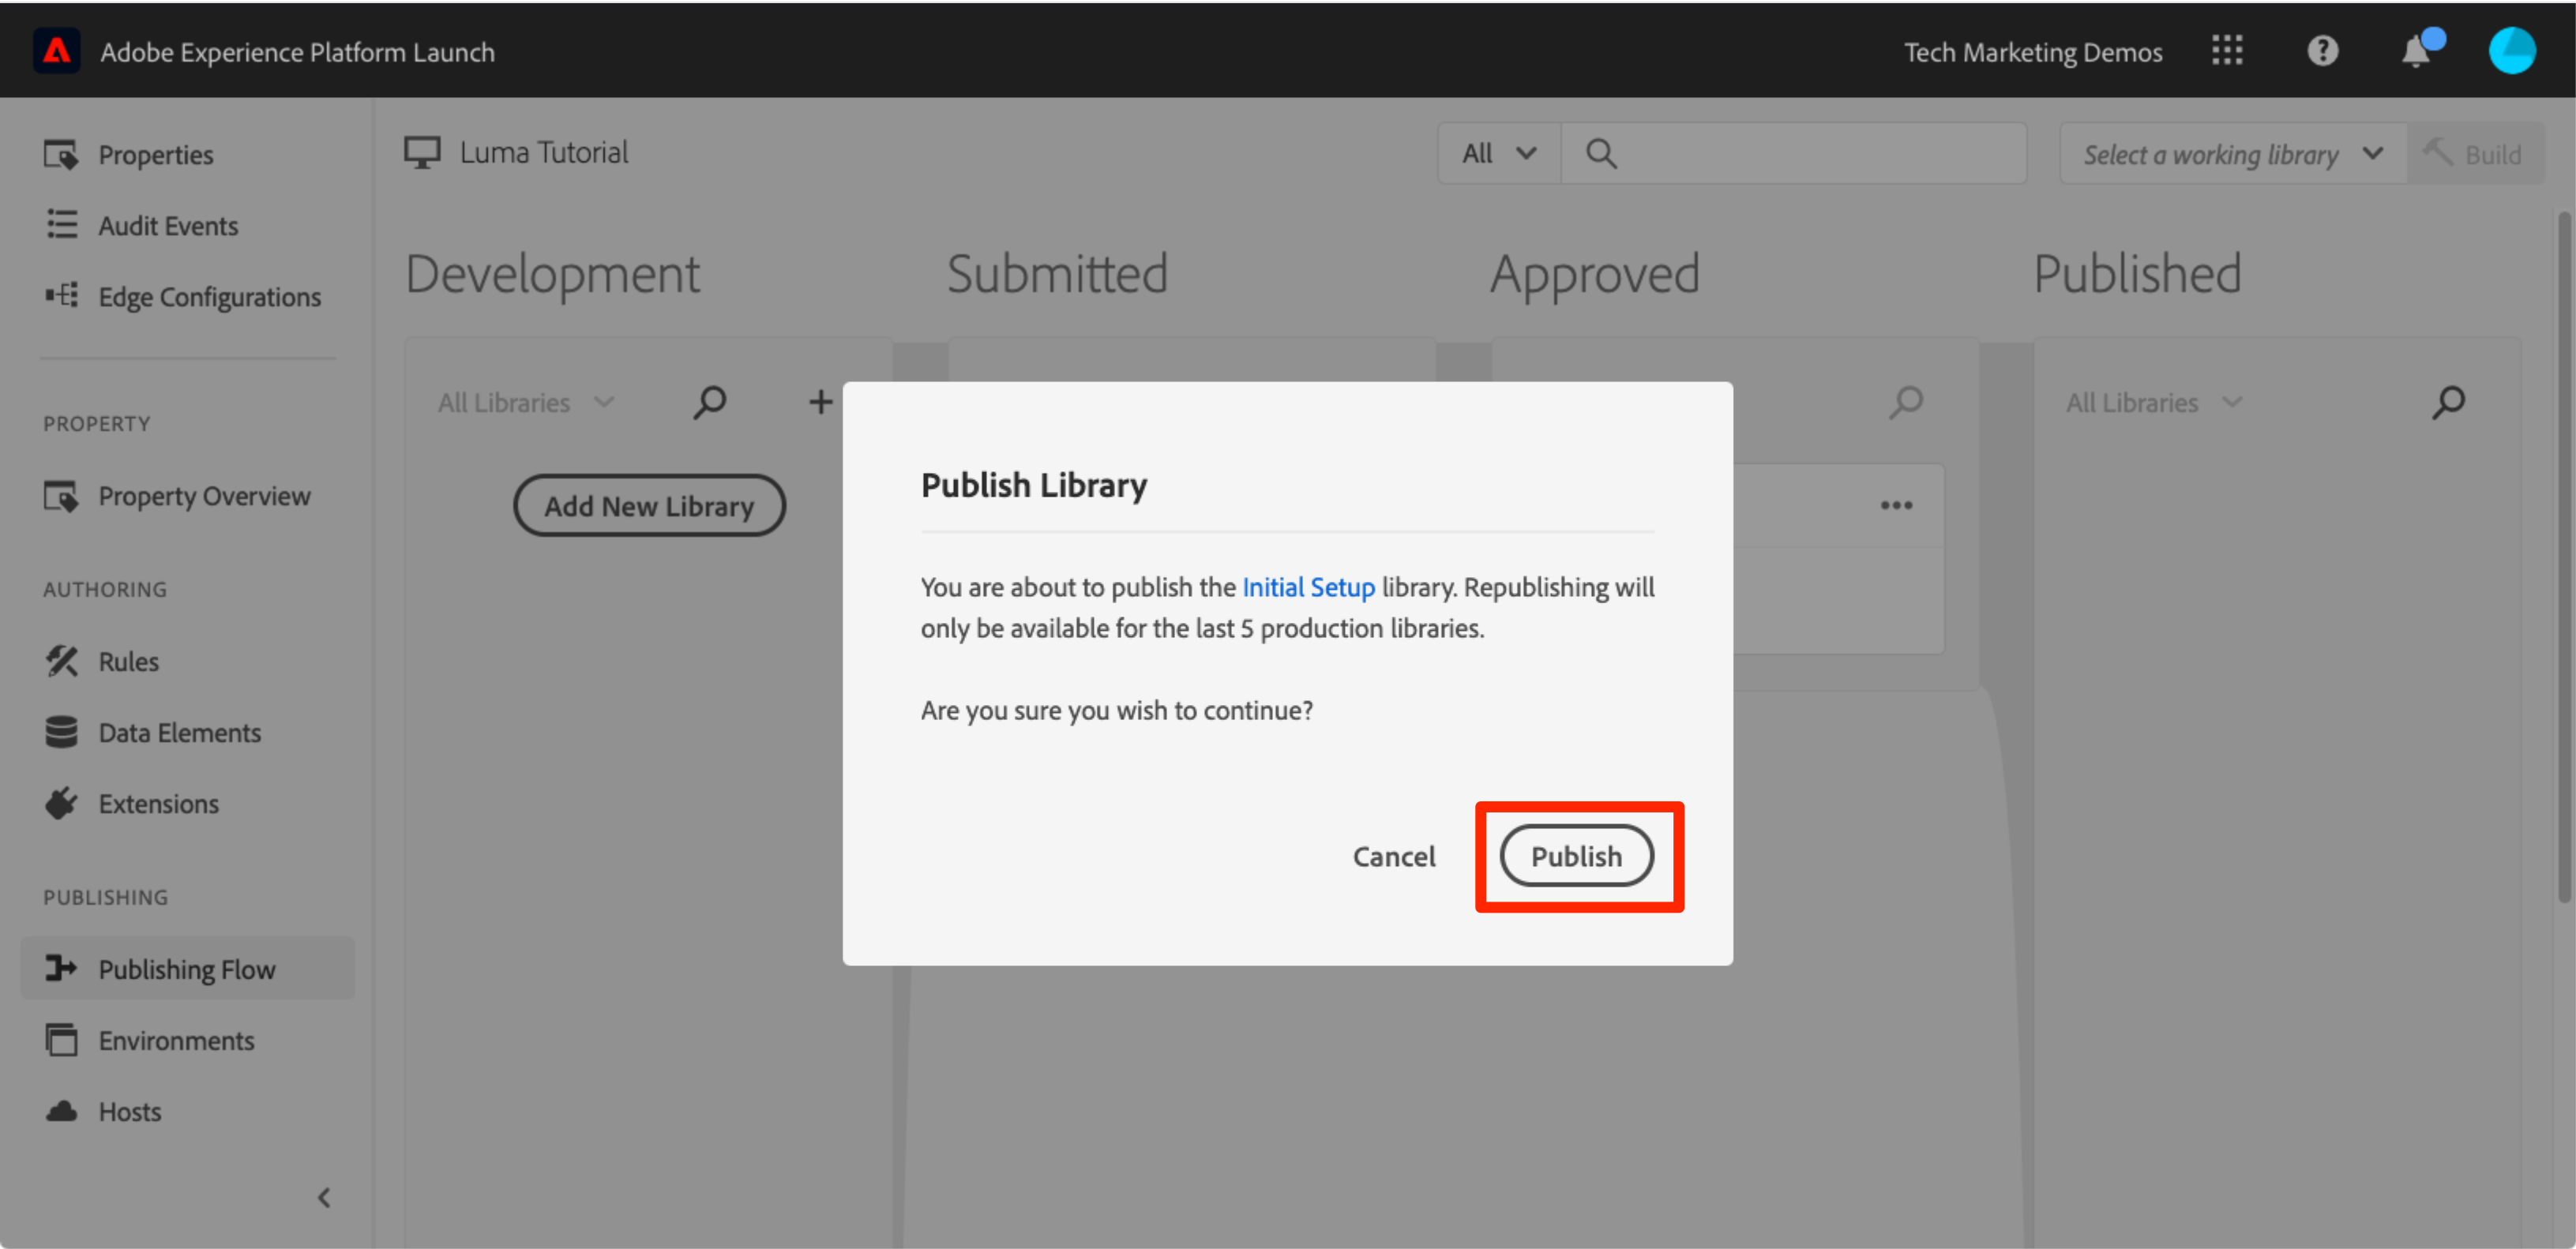The image size is (2576, 1249).
Task: Open the three-dot menu on library card
Action: (1896, 506)
